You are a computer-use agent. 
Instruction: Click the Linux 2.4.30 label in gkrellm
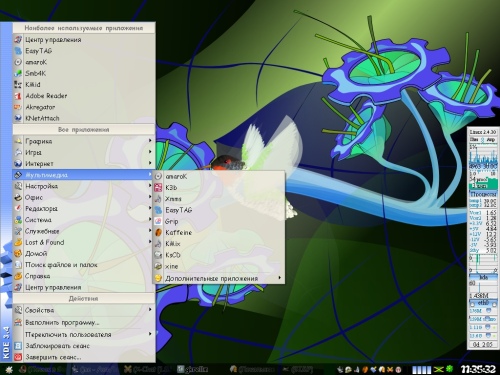tap(482, 132)
